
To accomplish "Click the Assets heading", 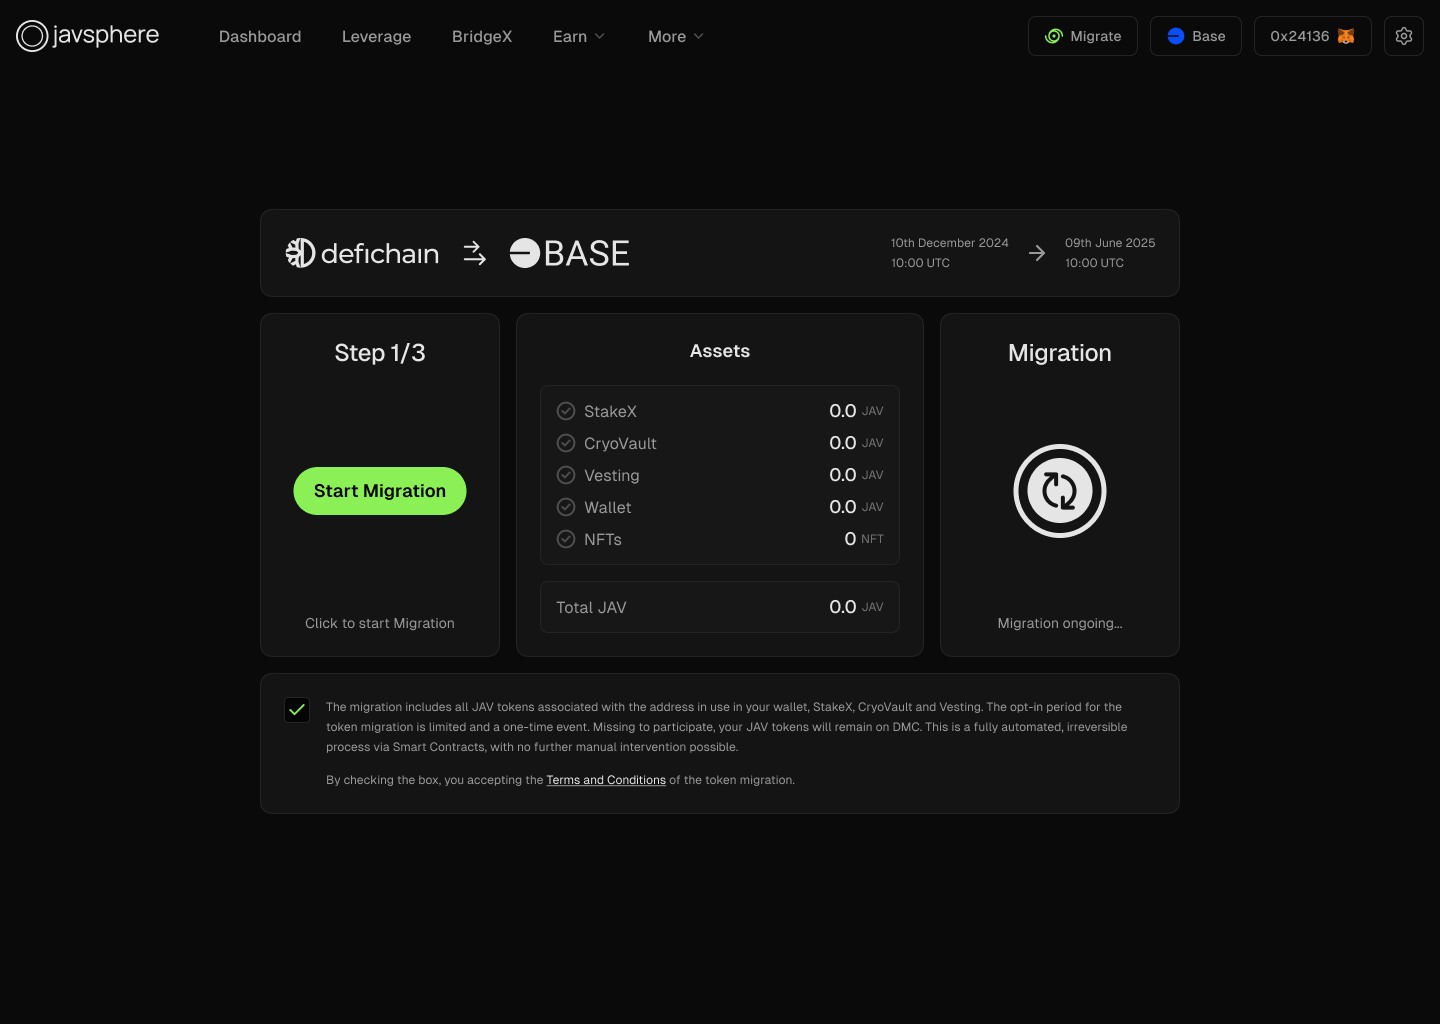I will (720, 351).
